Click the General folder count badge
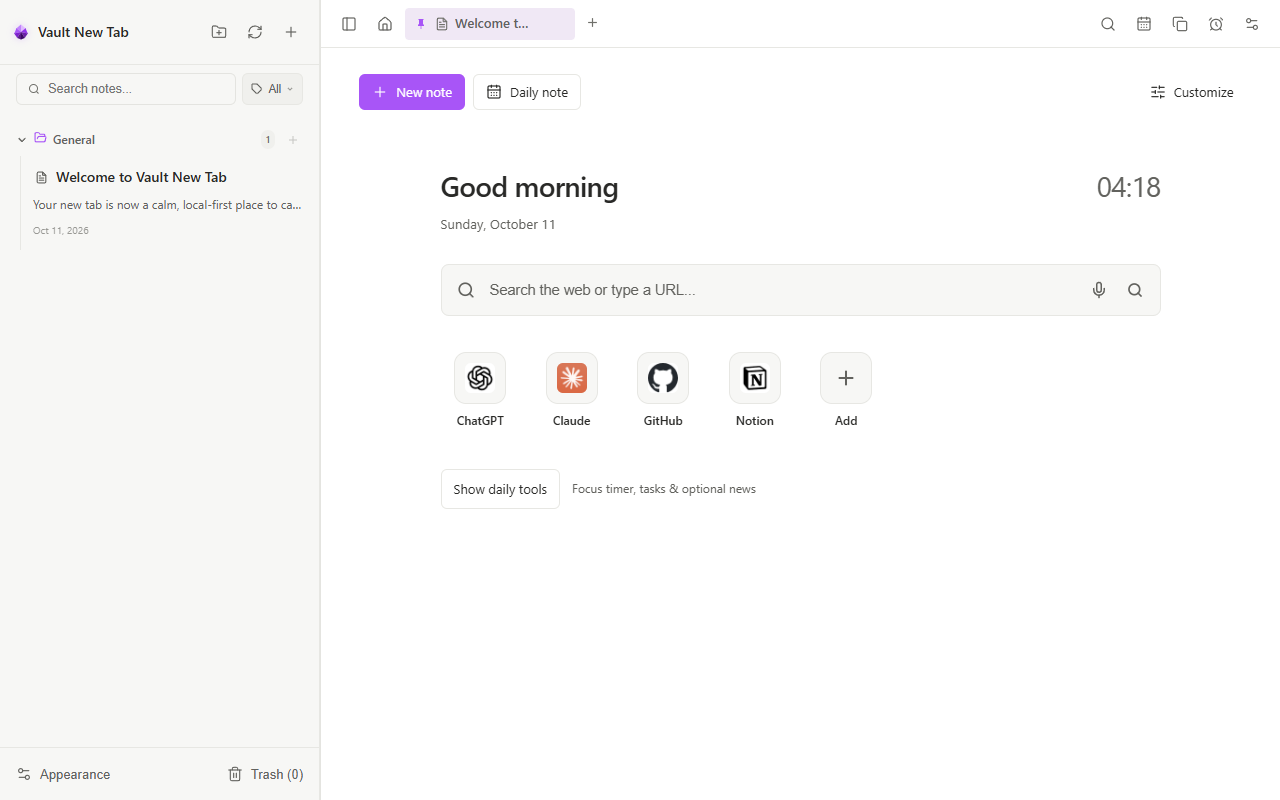 (268, 140)
